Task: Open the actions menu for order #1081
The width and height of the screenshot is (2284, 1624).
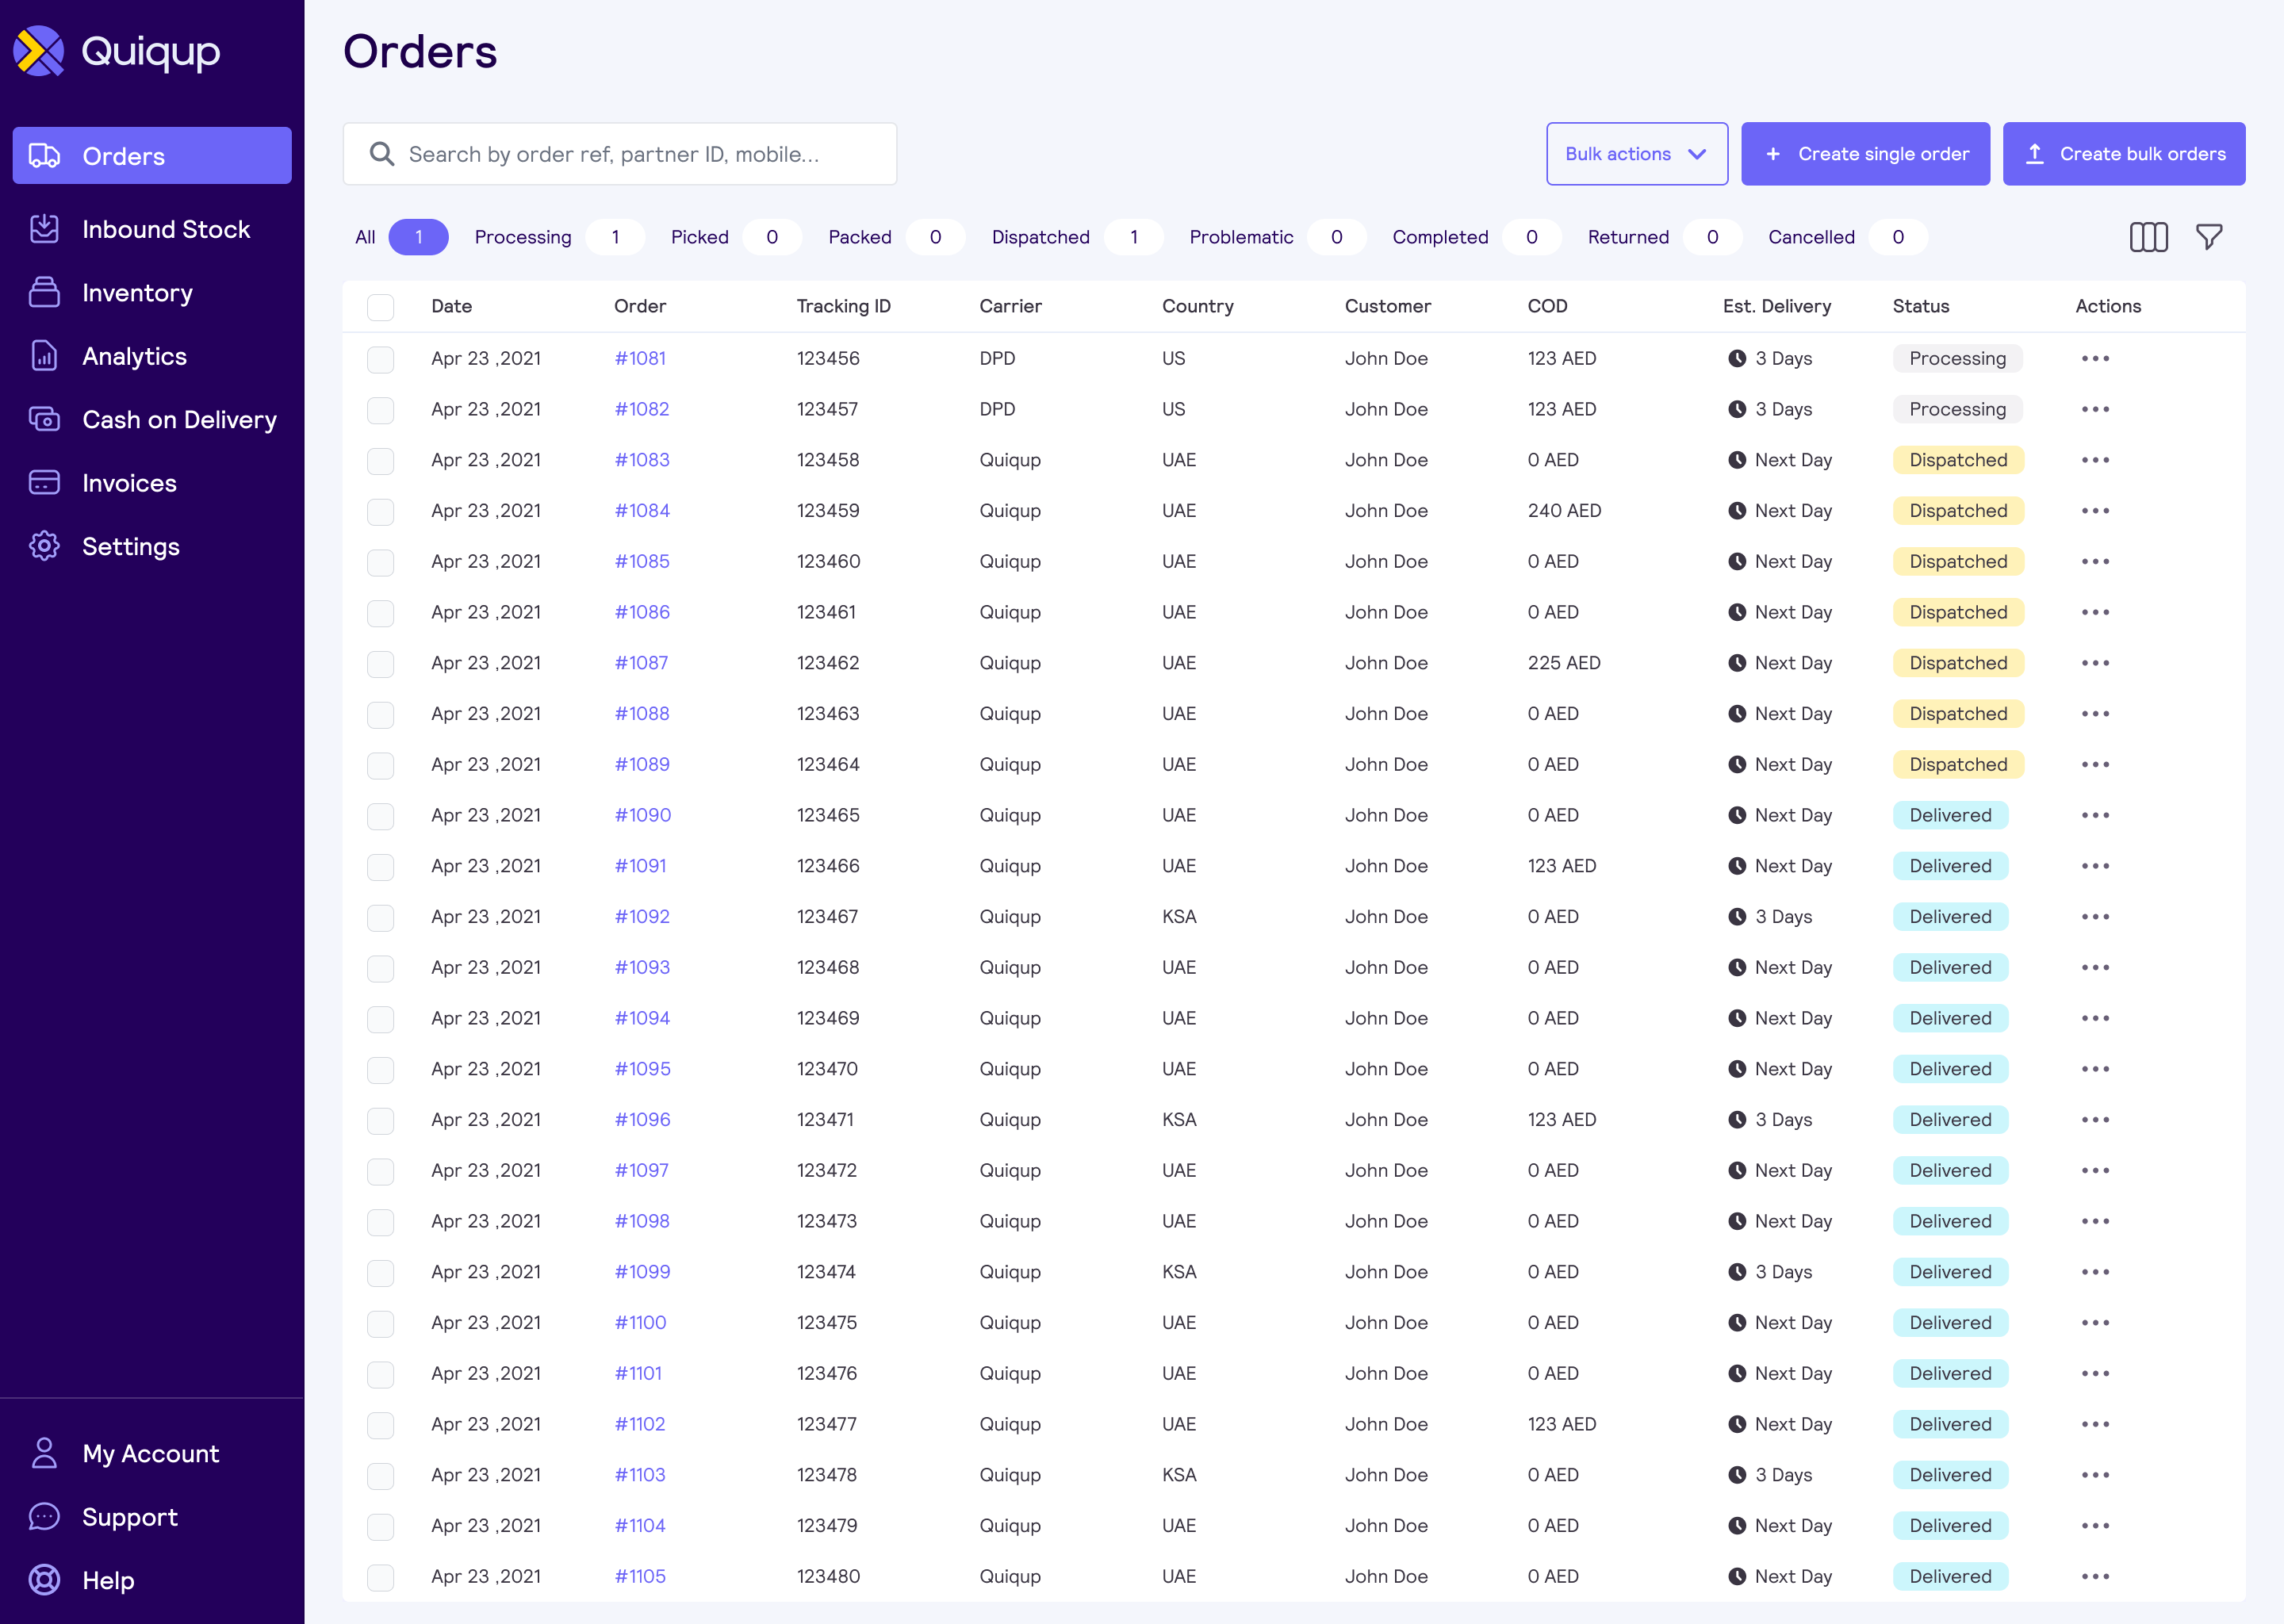Action: click(2096, 358)
